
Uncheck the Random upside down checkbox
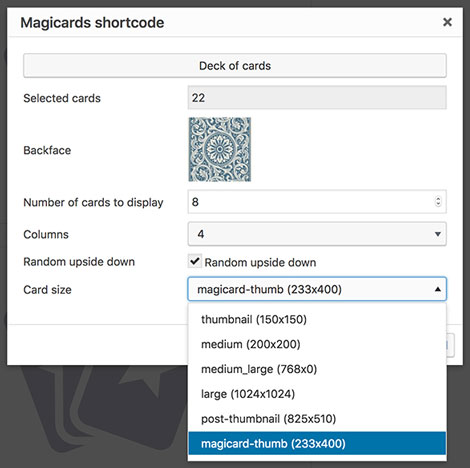click(195, 261)
